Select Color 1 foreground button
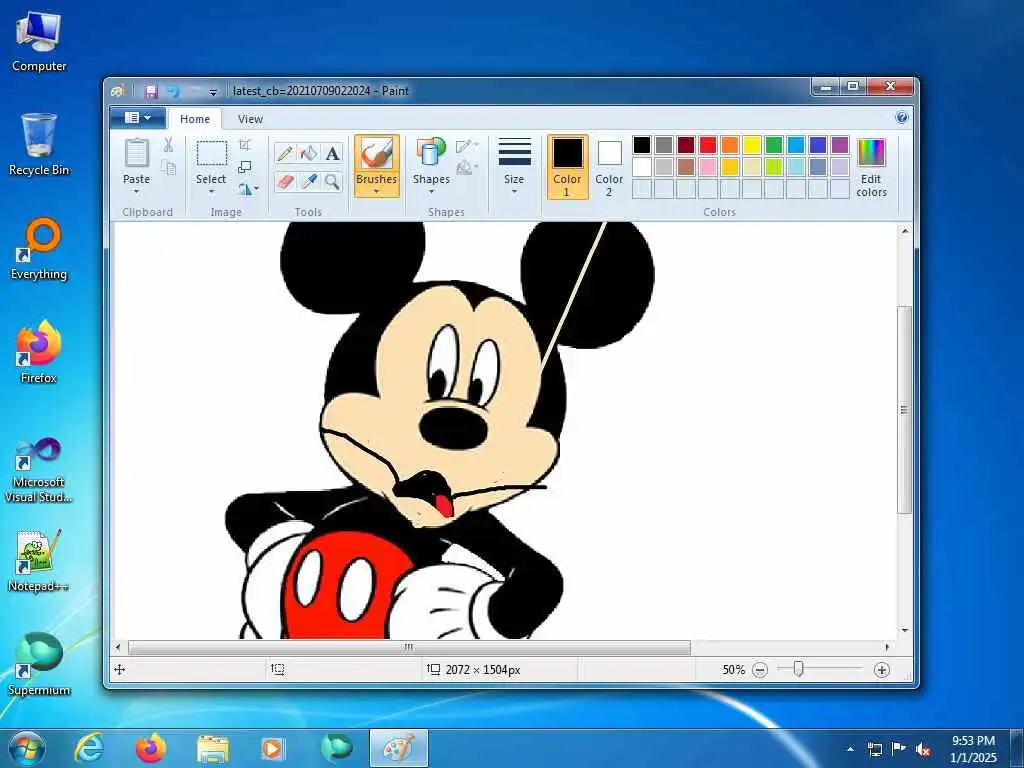1024x768 pixels. (x=568, y=167)
